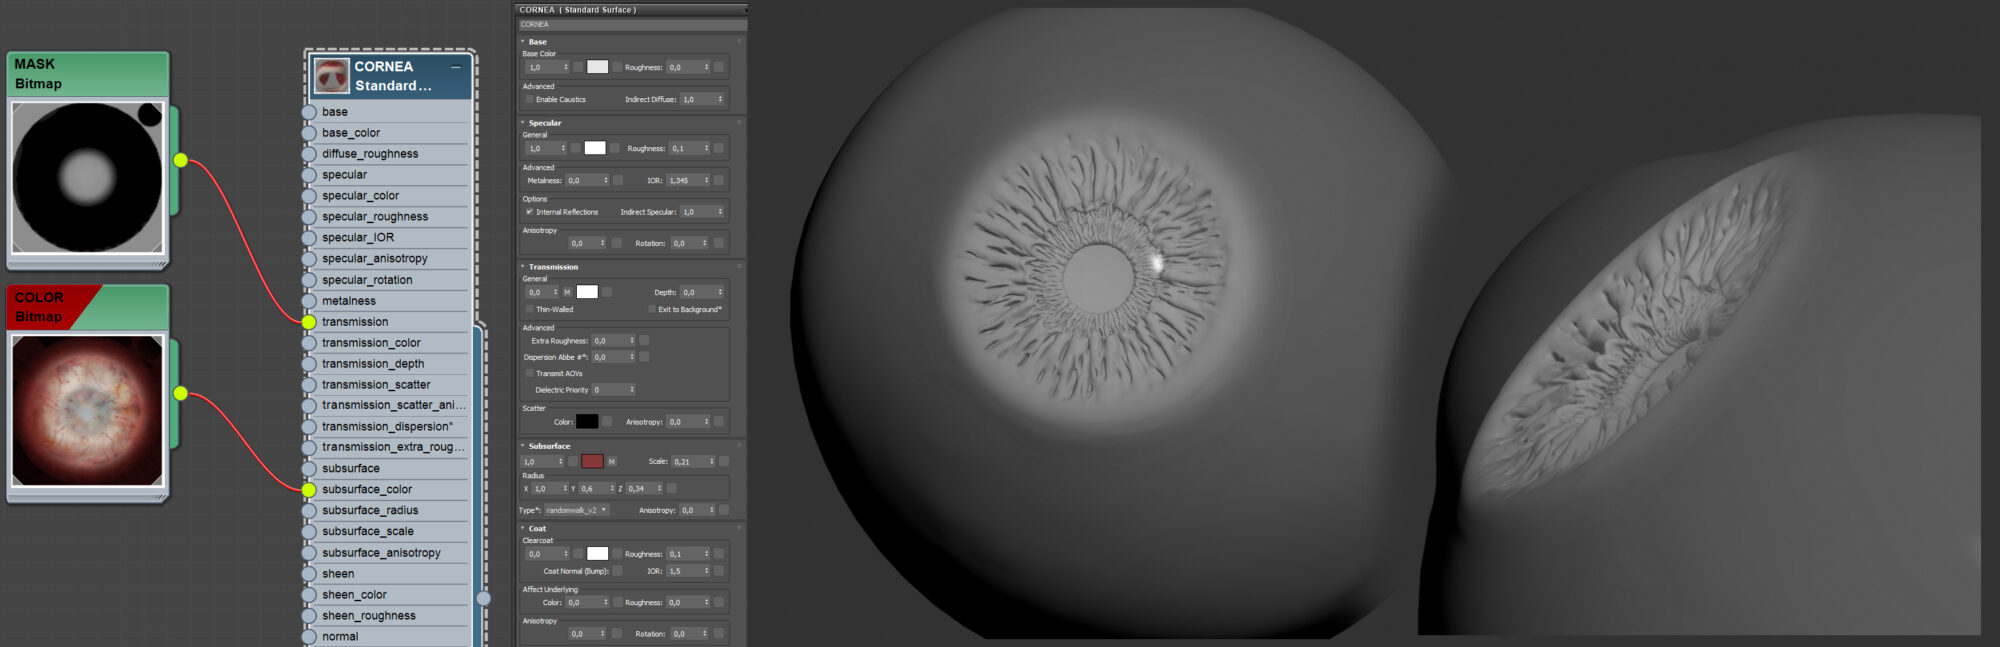Click map slot button next to Metalness
Image resolution: width=2000 pixels, height=647 pixels.
coord(618,181)
